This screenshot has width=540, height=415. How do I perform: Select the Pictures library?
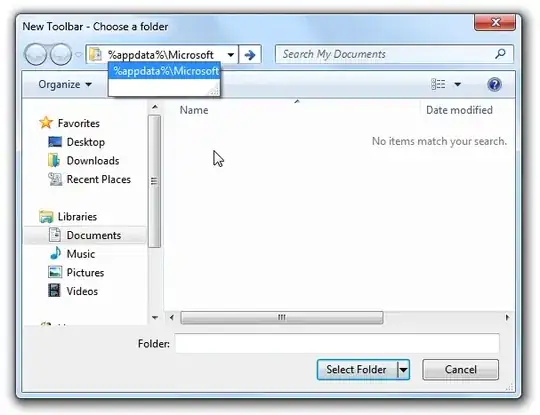point(85,272)
